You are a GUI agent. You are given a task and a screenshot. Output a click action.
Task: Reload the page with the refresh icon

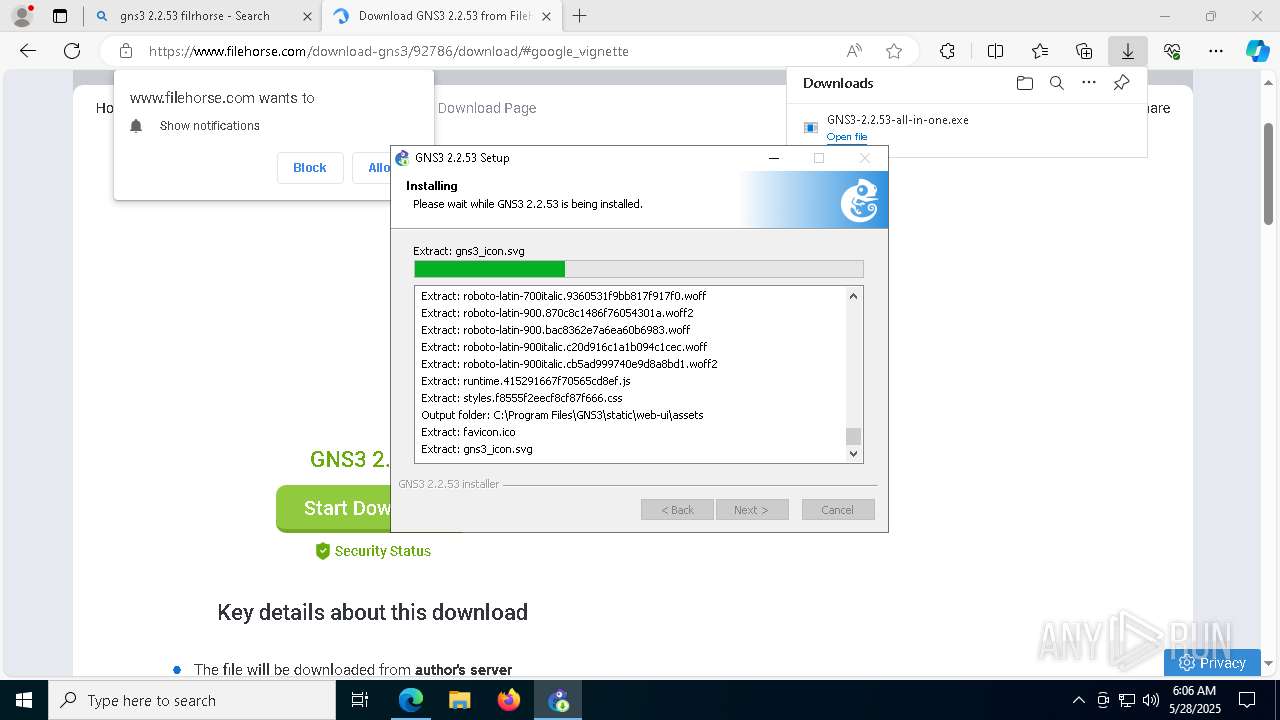click(x=72, y=51)
